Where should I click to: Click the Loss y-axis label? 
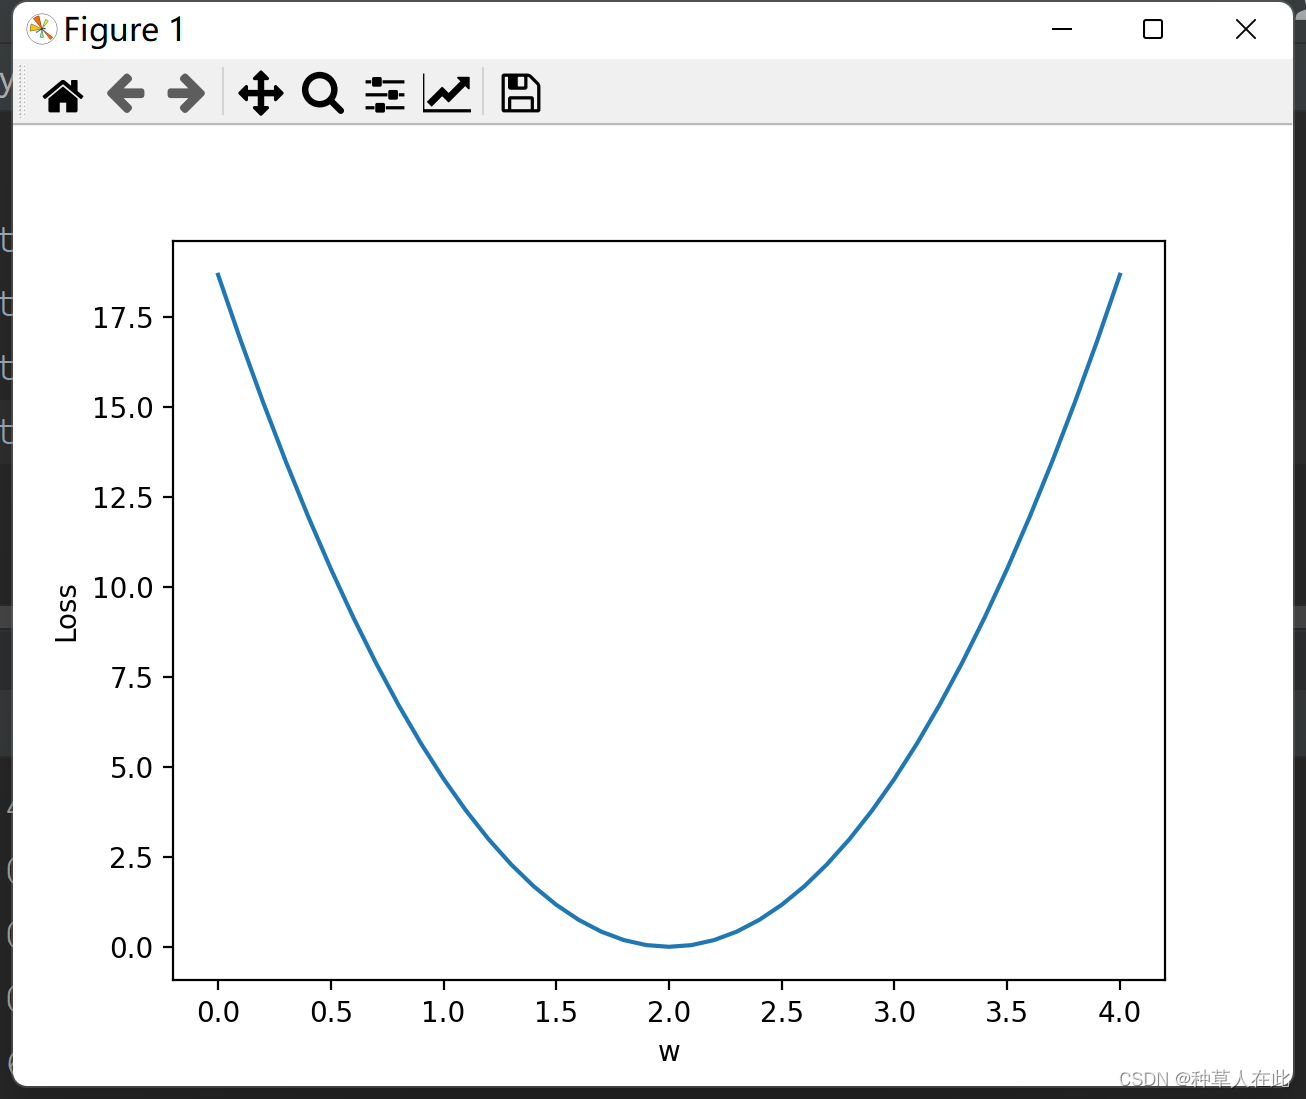click(66, 613)
